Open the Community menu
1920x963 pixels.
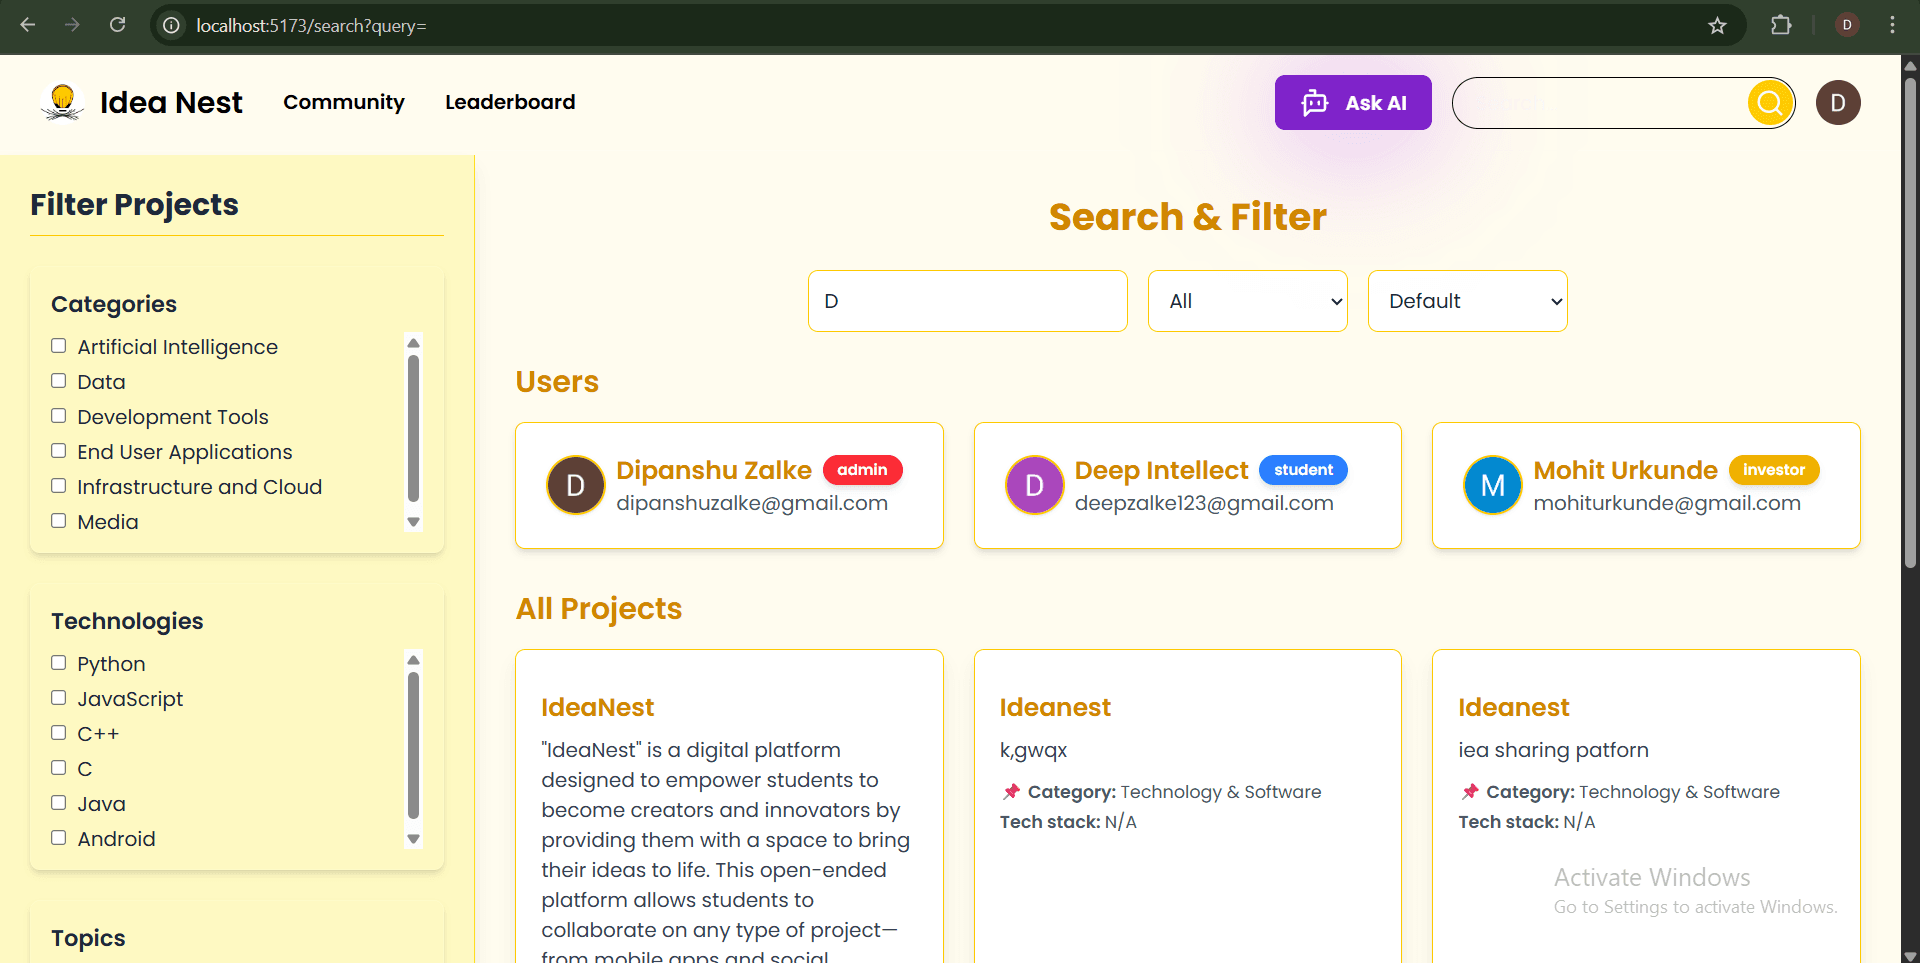344,102
